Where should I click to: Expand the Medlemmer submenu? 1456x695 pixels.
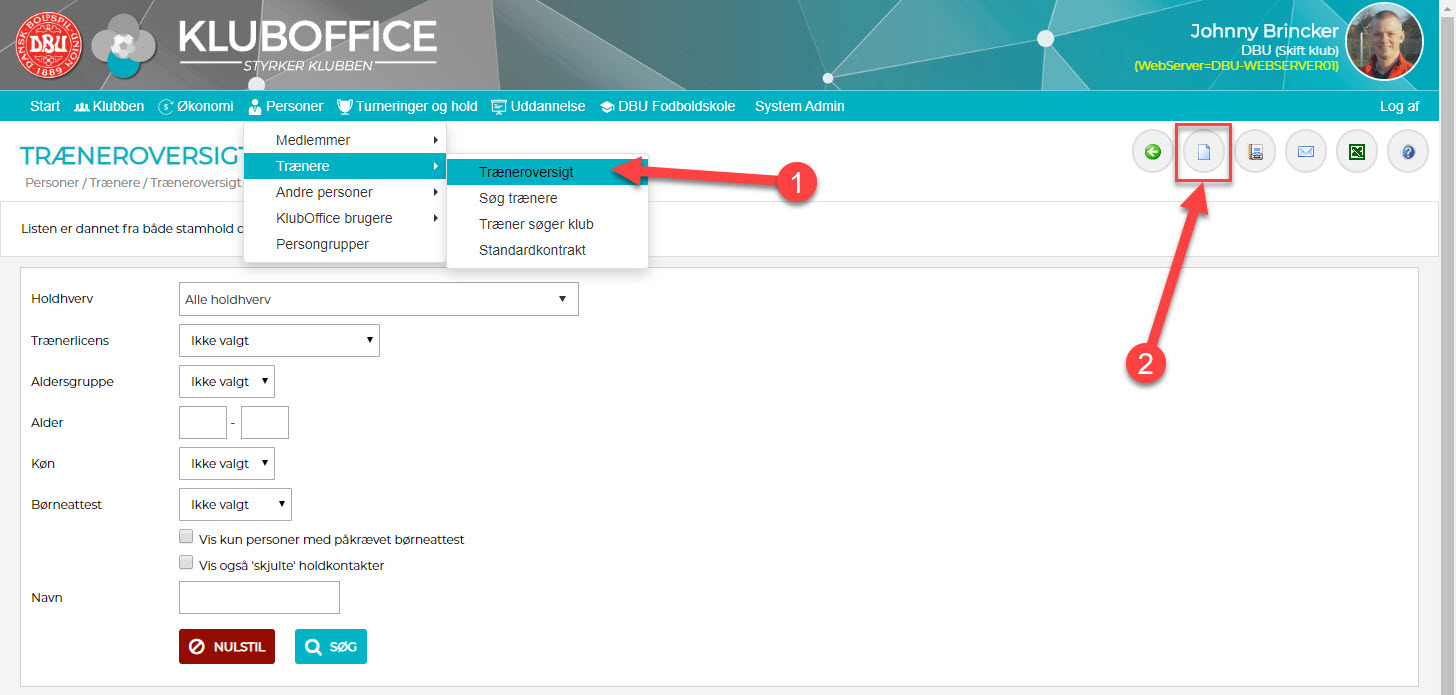345,140
